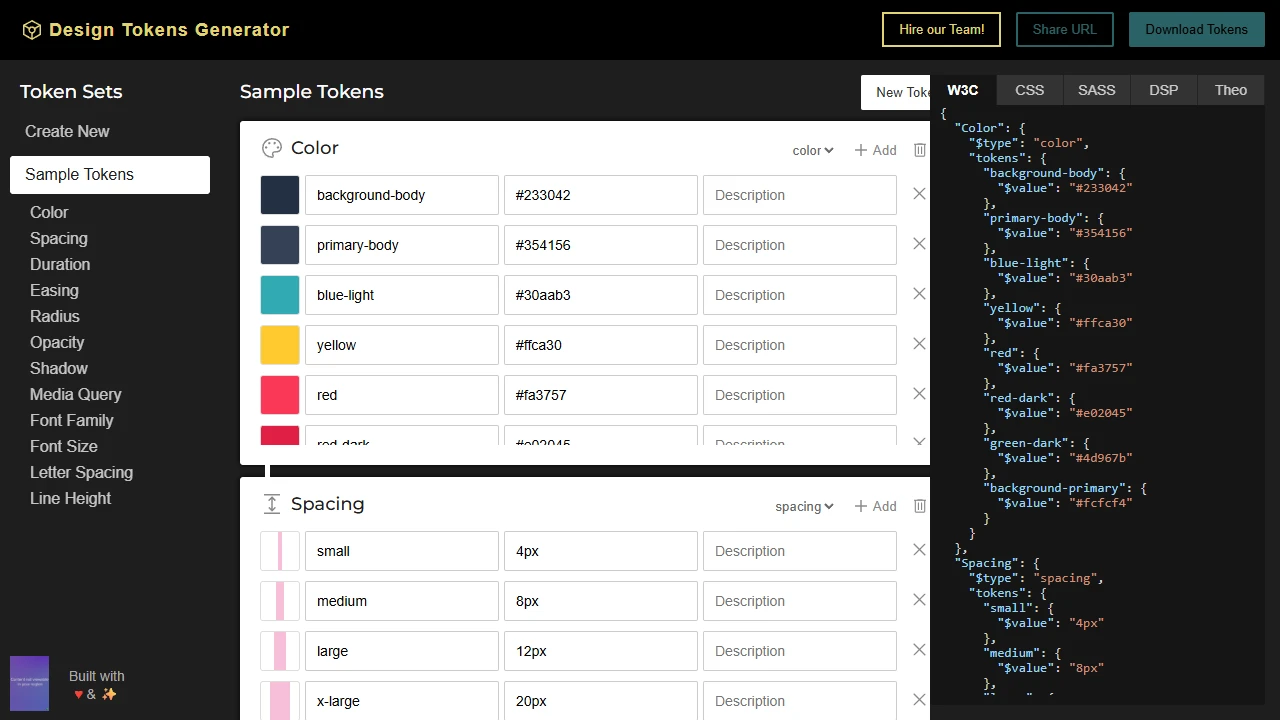
Task: Click the Design Tokens Generator cube logo
Action: pyautogui.click(x=32, y=29)
